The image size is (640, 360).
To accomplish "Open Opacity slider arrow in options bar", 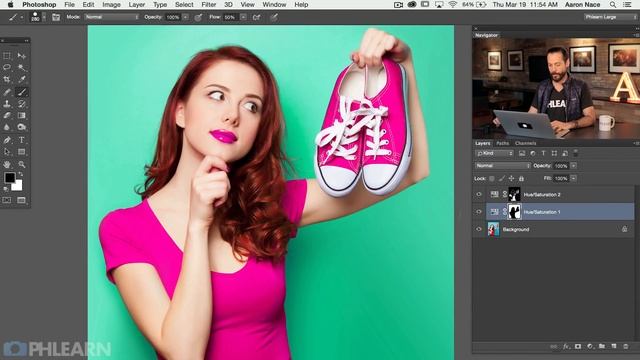I will tap(186, 17).
